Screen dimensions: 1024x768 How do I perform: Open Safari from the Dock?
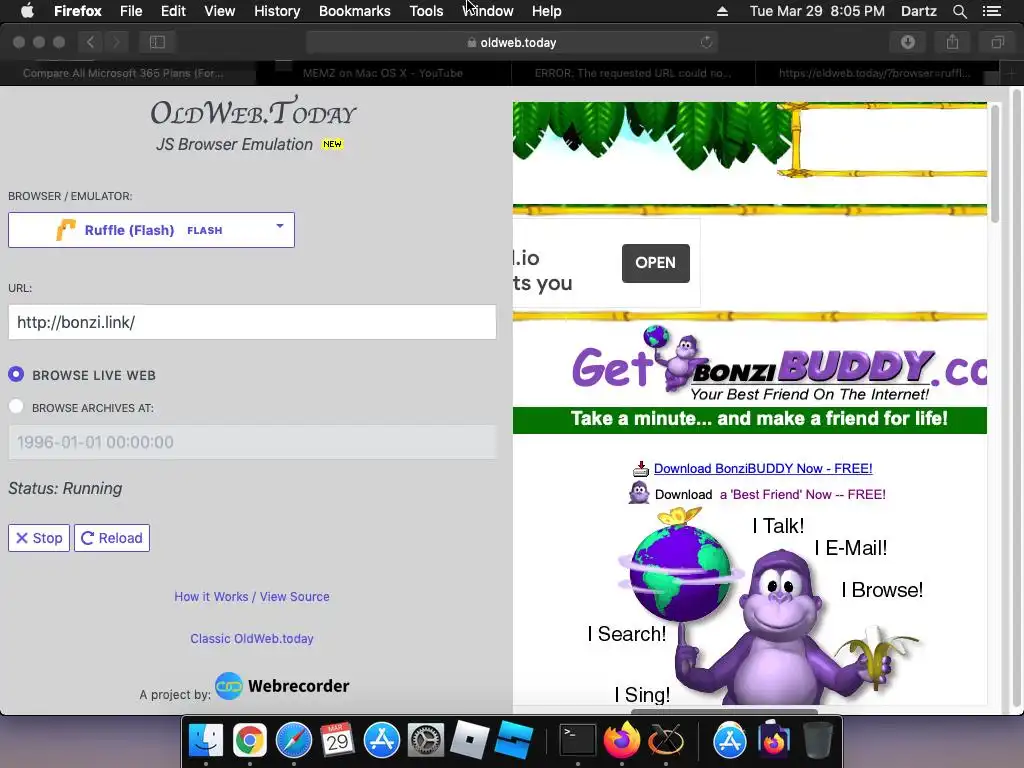click(x=294, y=741)
